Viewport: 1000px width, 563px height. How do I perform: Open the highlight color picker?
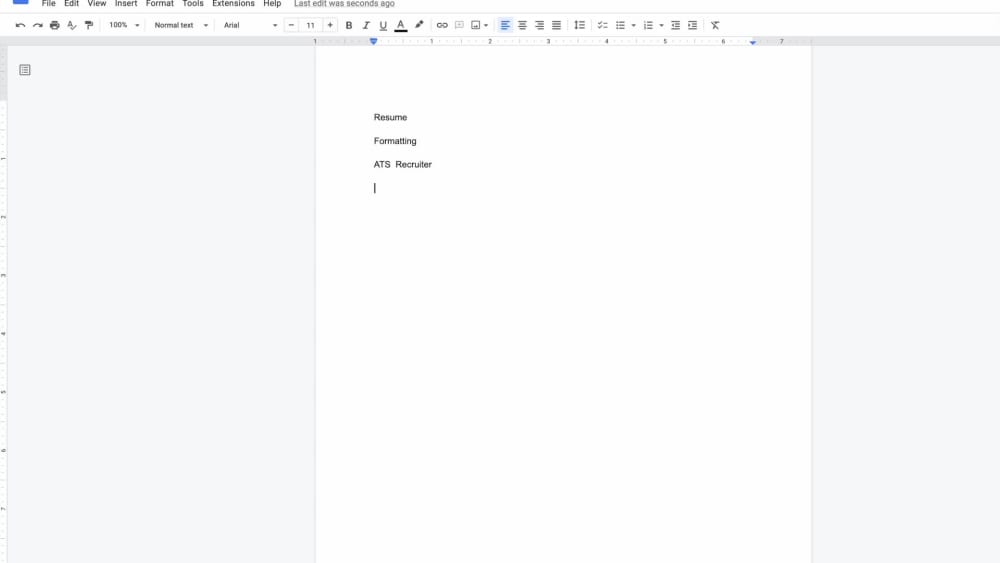[x=419, y=26]
